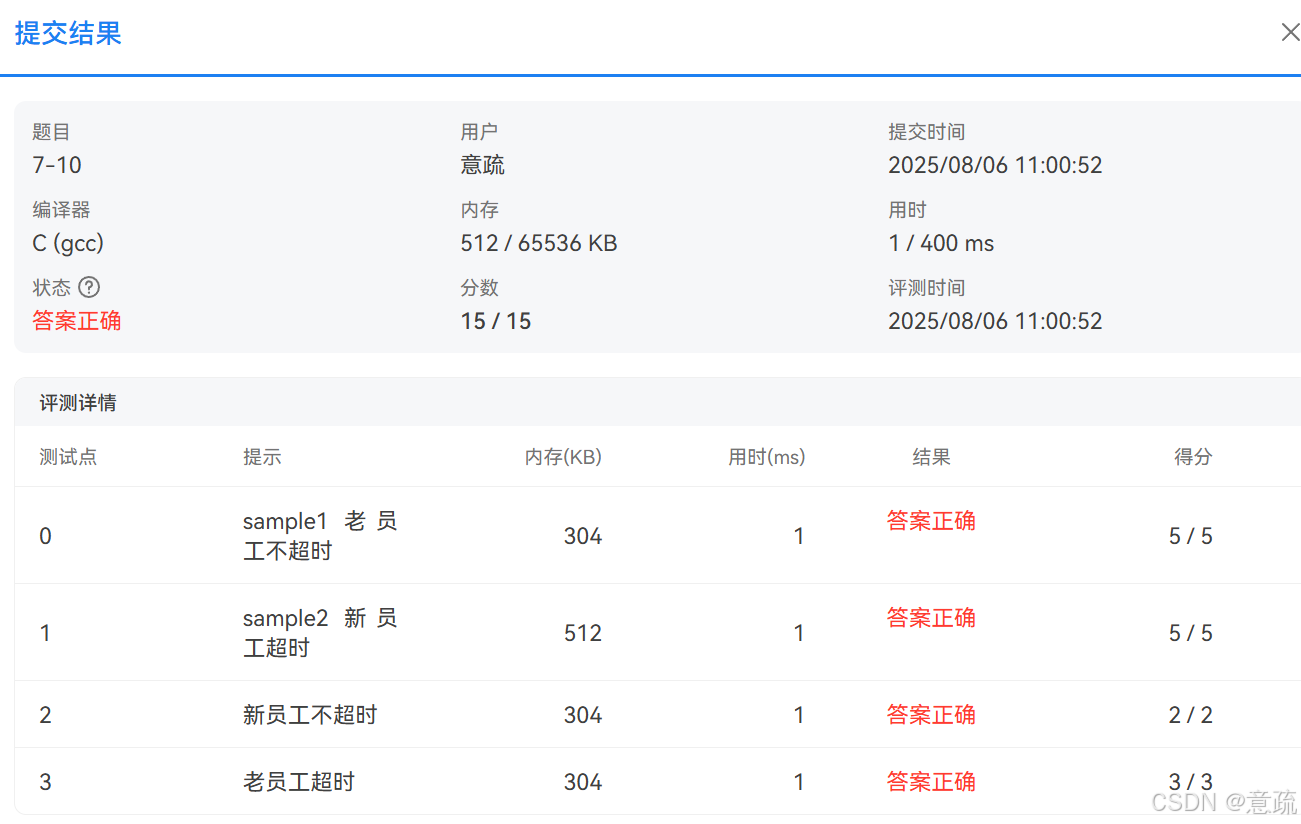The width and height of the screenshot is (1301, 824).
Task: Click the 答案正确 result for test point 2
Action: coord(931,715)
